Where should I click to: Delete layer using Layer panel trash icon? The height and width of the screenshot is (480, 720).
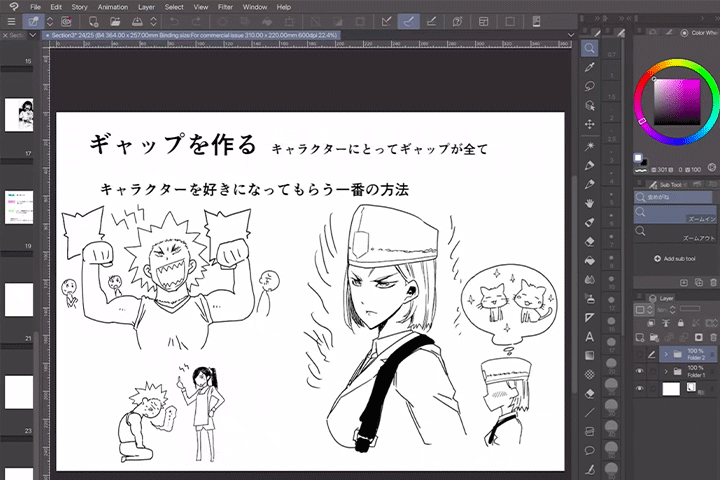coord(713,338)
